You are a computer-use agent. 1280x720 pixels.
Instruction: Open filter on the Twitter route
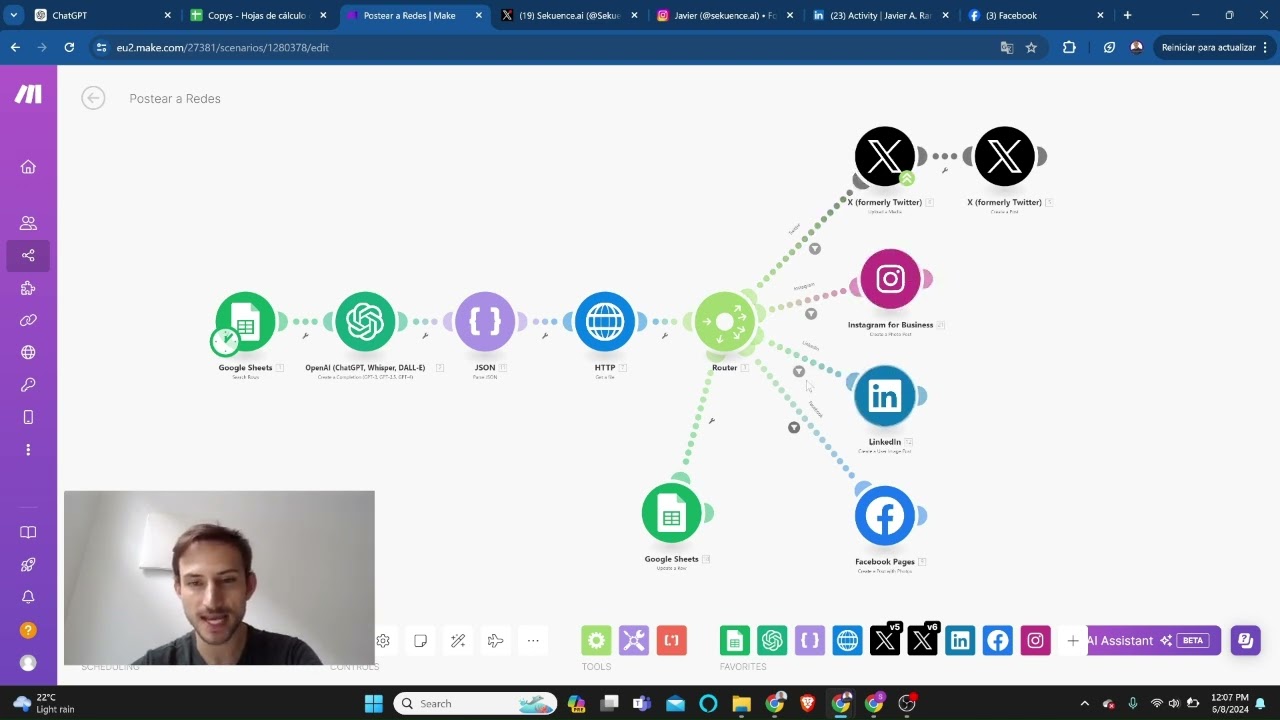pos(815,249)
